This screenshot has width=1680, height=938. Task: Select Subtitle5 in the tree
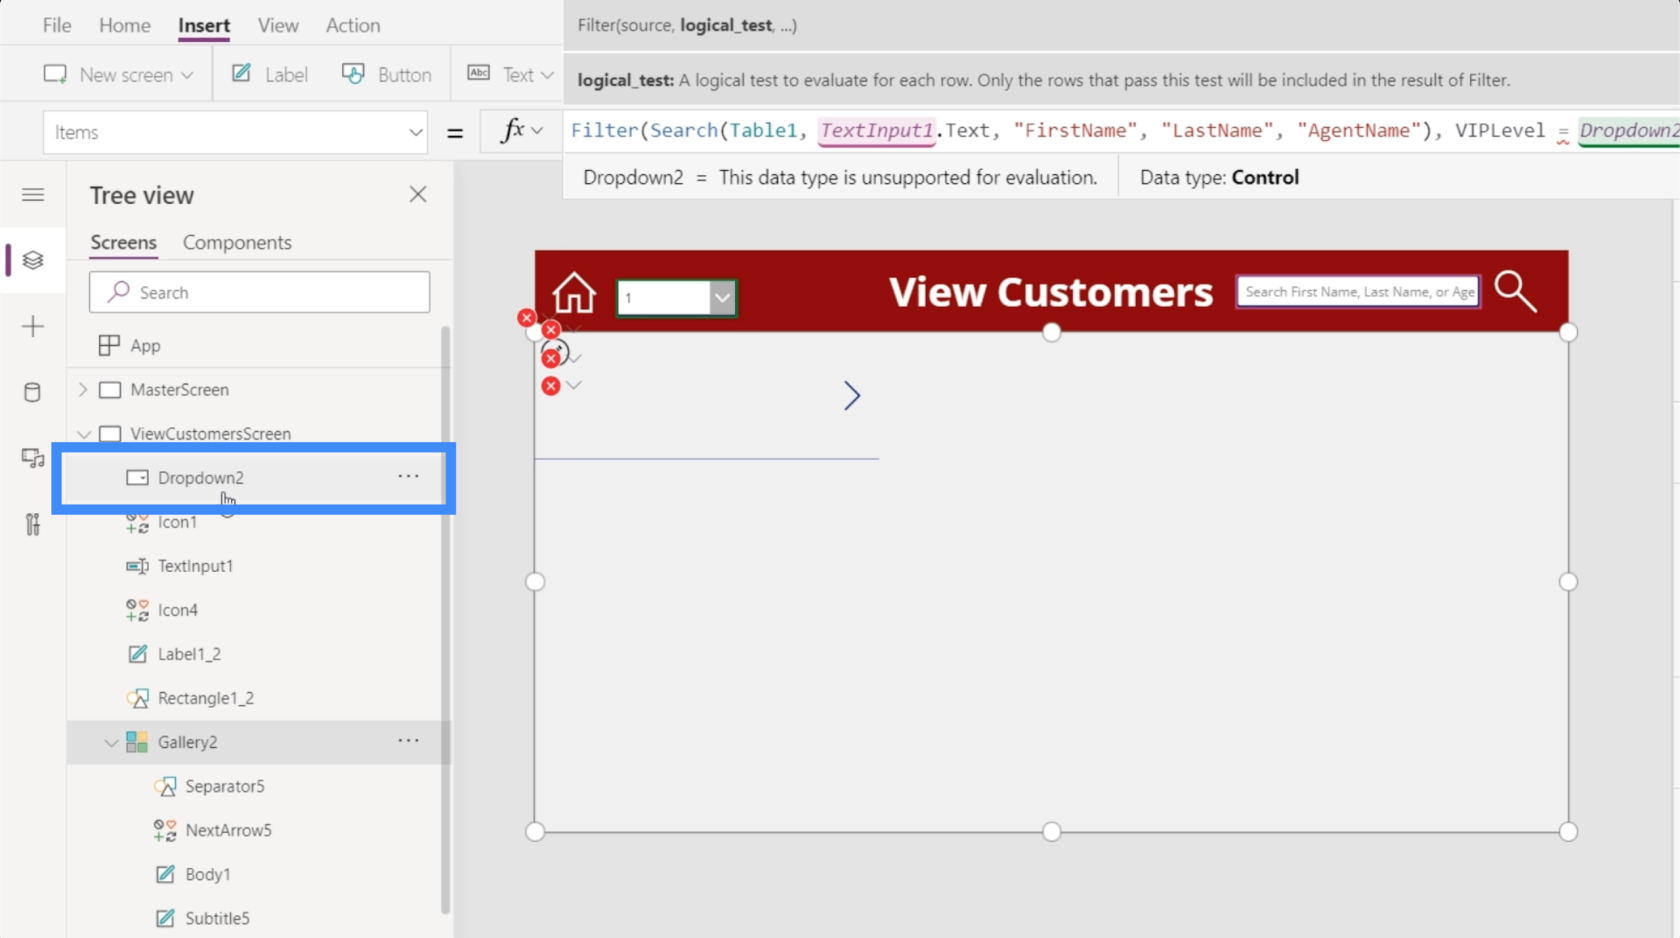(x=217, y=918)
